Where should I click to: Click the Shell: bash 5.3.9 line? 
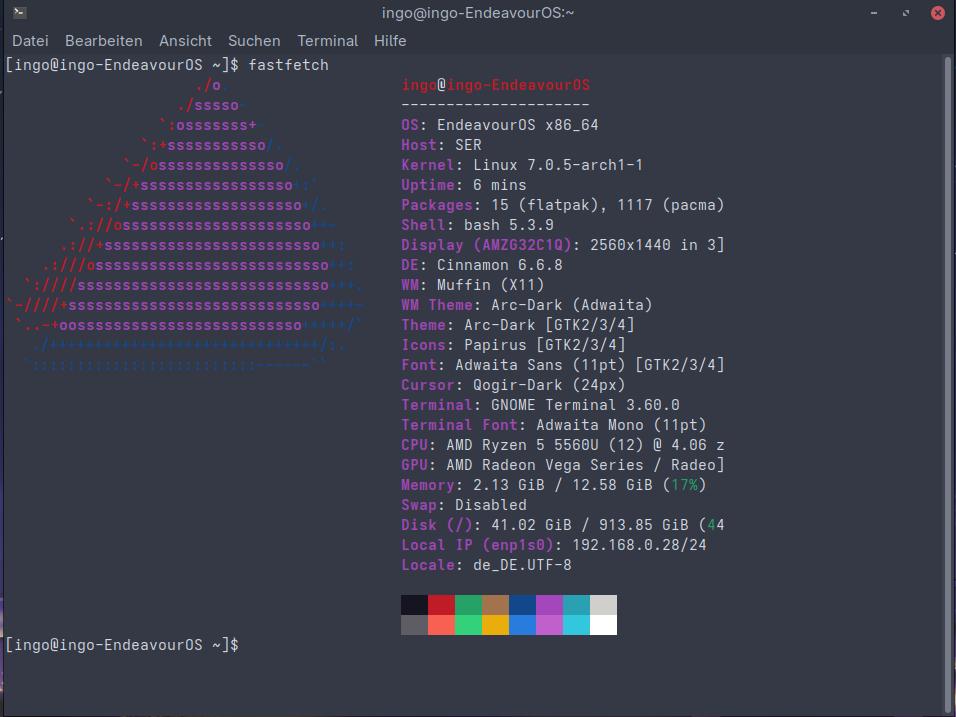tap(477, 225)
